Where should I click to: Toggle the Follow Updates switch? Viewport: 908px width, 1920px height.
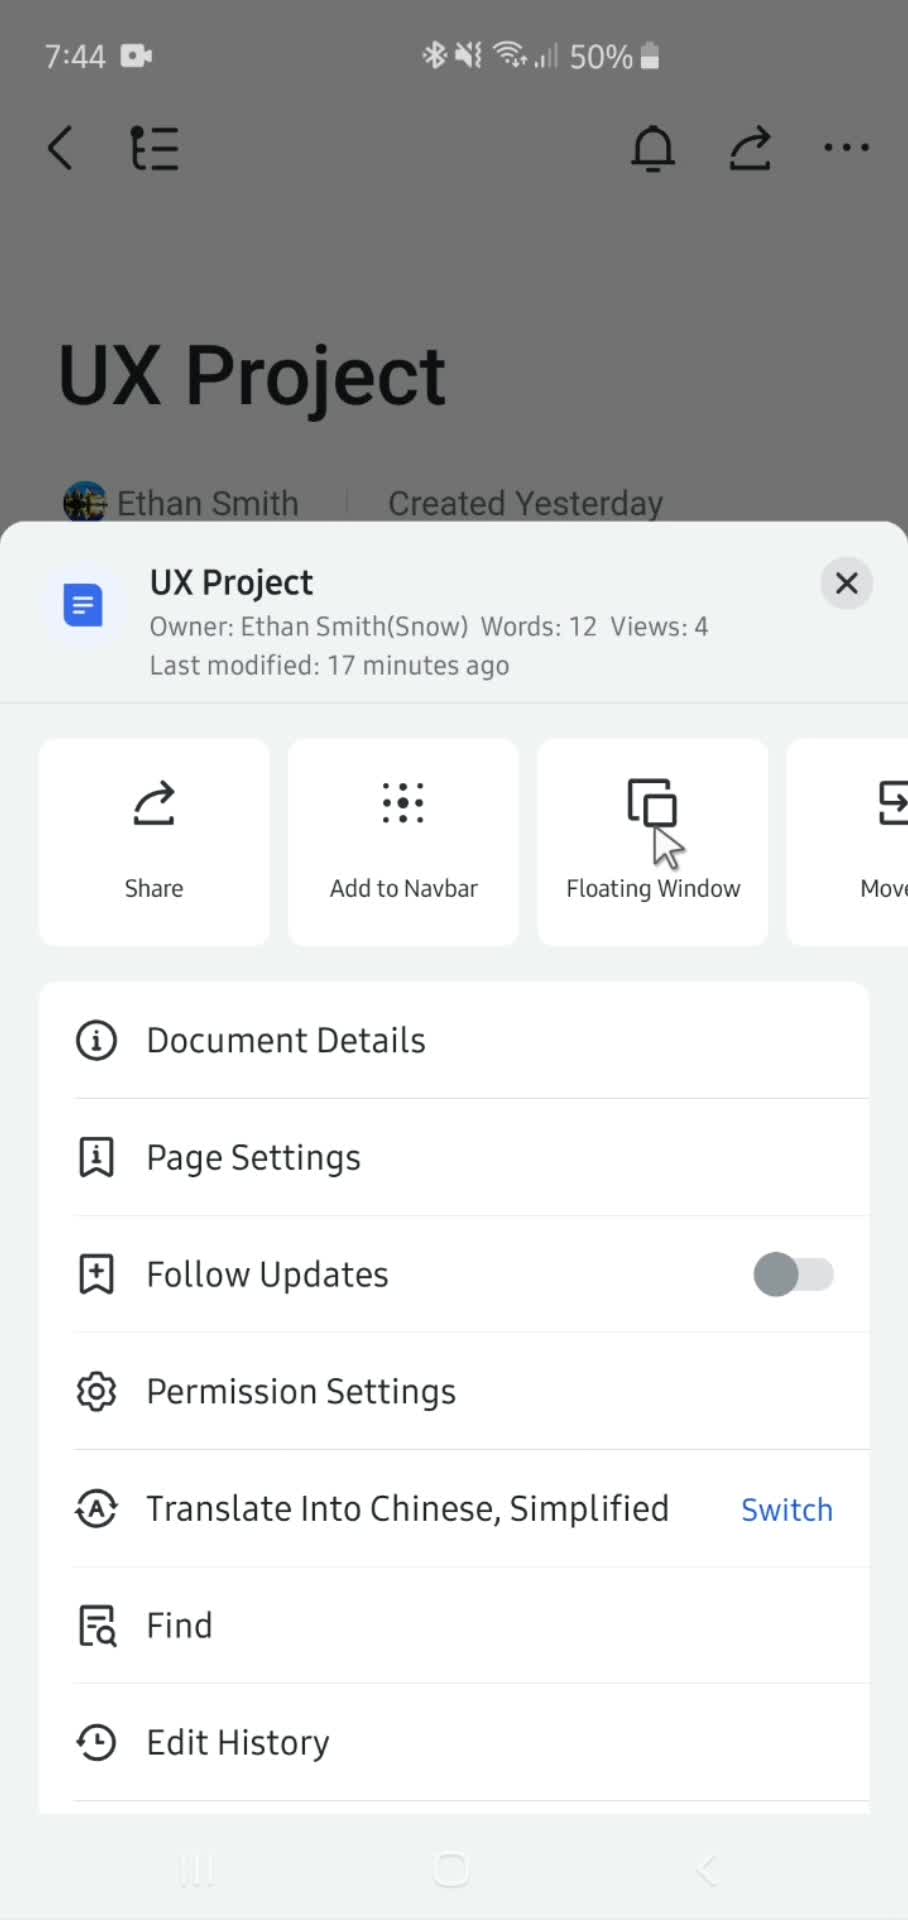[793, 1274]
